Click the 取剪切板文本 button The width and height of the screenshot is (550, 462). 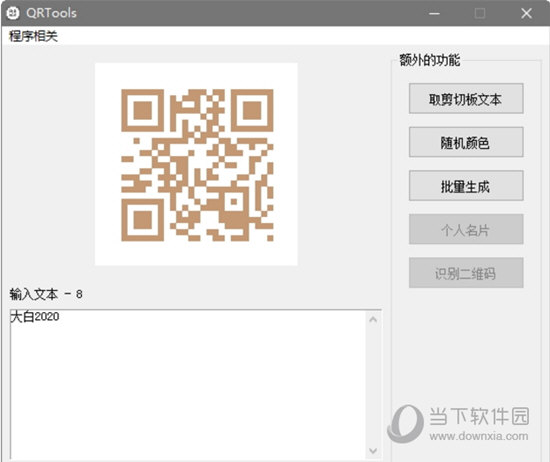(466, 99)
